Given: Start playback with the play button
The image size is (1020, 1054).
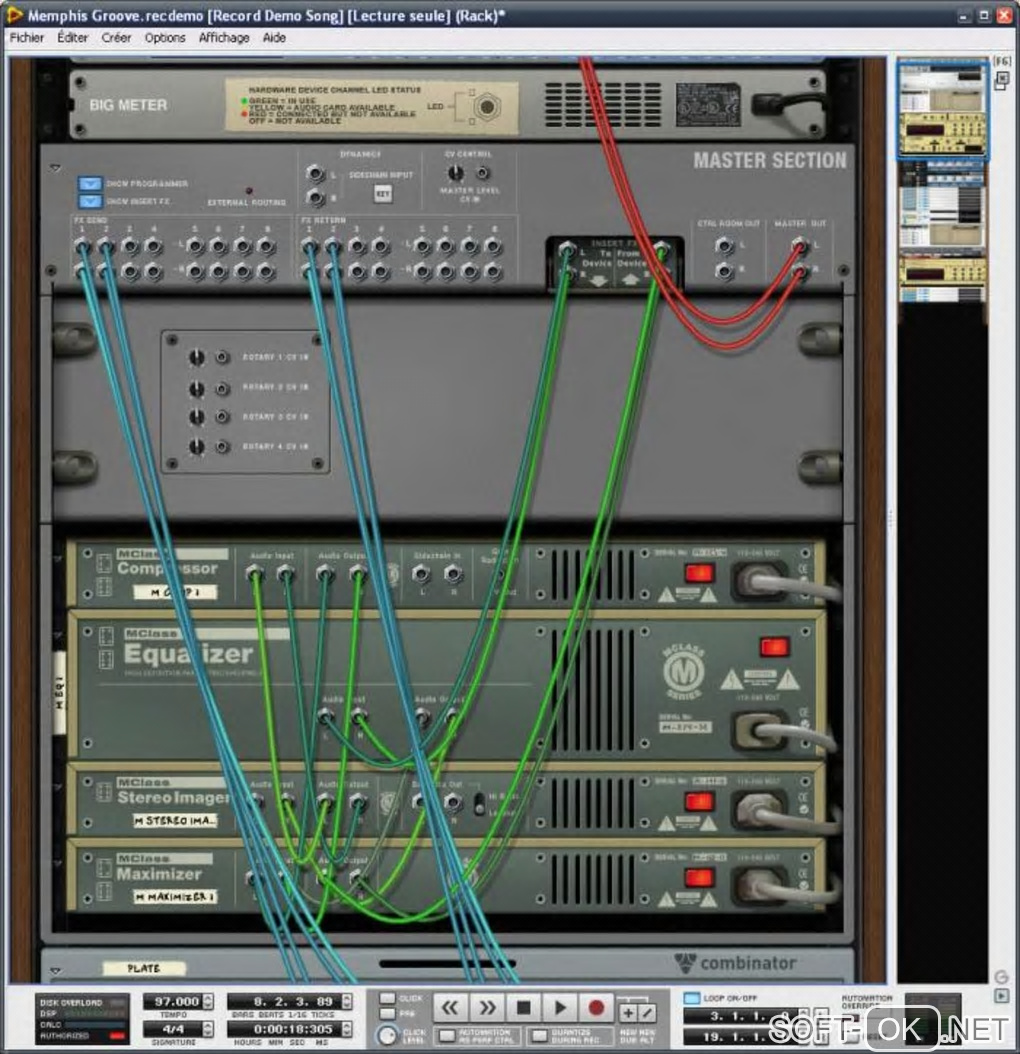Looking at the screenshot, I should (560, 1007).
